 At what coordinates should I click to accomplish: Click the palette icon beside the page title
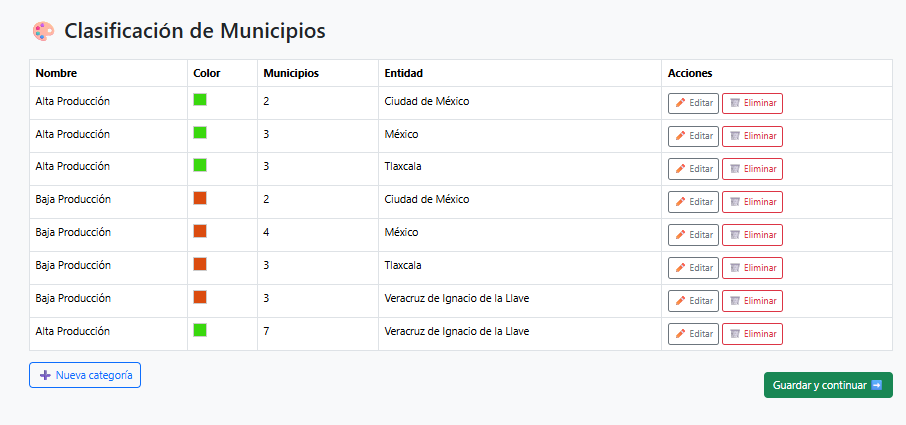coord(43,31)
